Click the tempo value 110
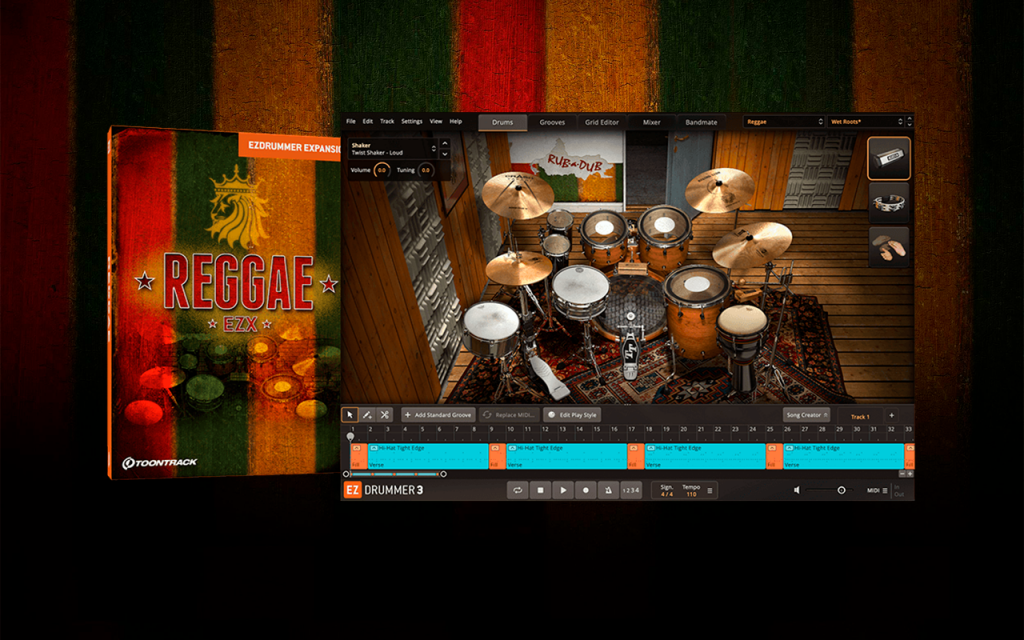 (x=691, y=494)
